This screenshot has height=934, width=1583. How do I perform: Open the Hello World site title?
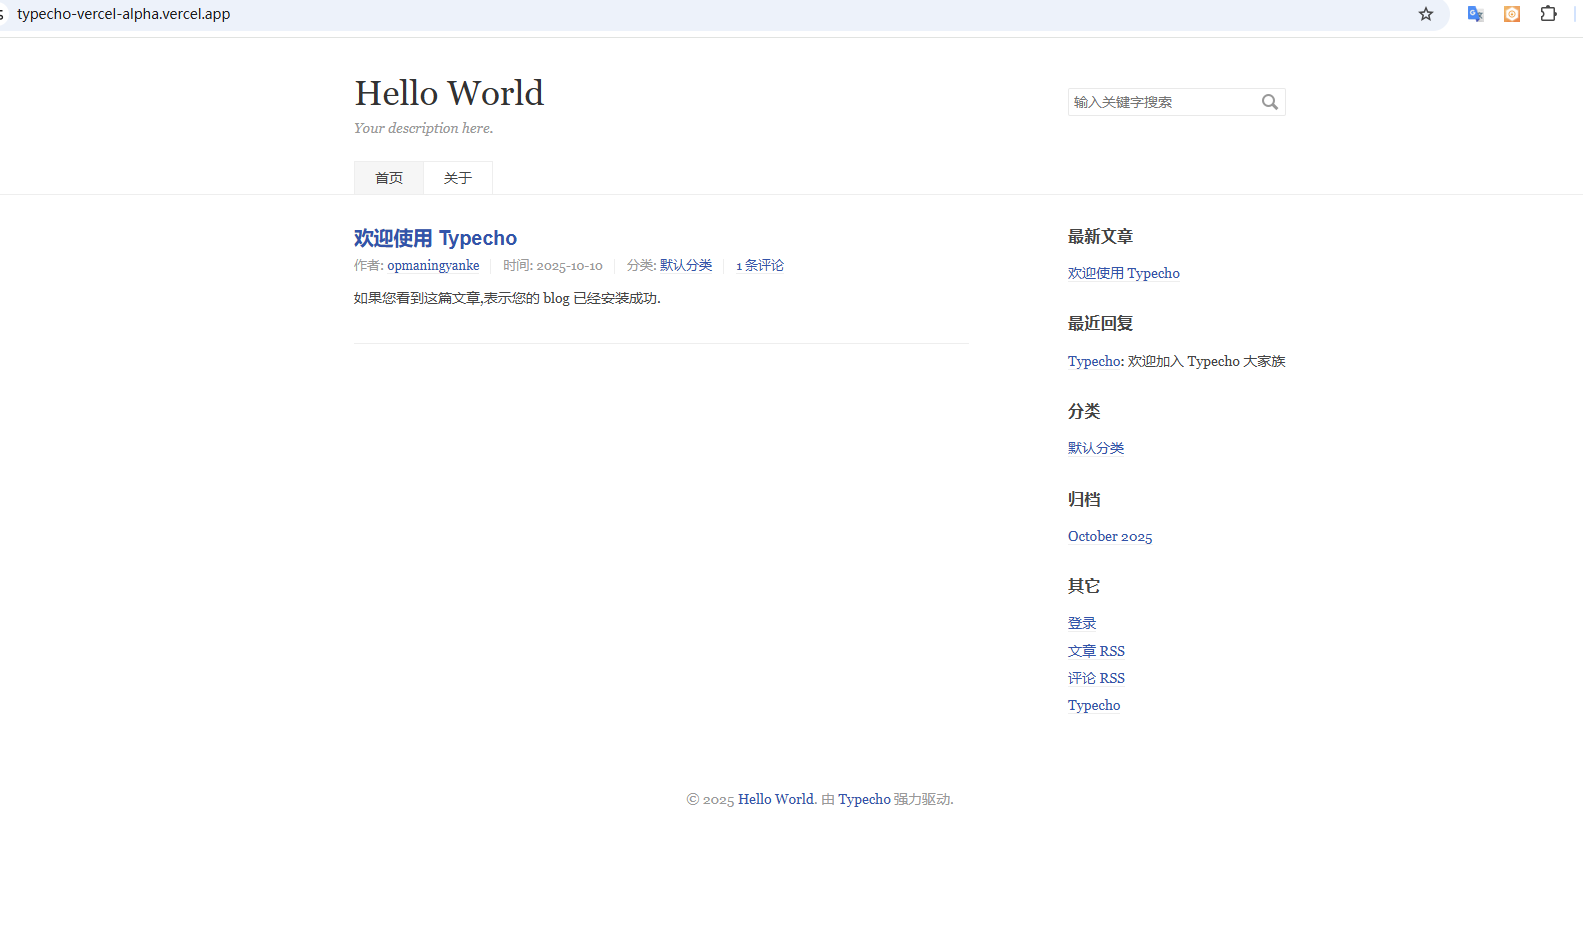click(449, 93)
